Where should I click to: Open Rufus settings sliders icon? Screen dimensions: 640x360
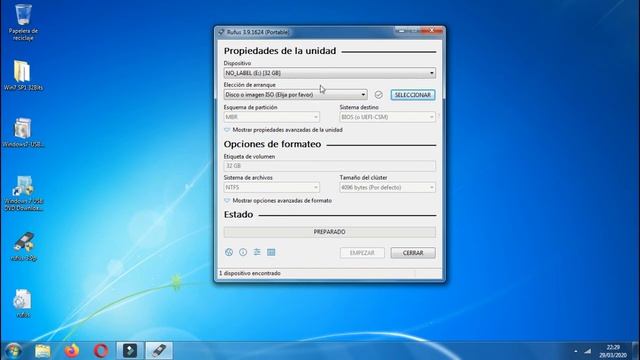(257, 252)
